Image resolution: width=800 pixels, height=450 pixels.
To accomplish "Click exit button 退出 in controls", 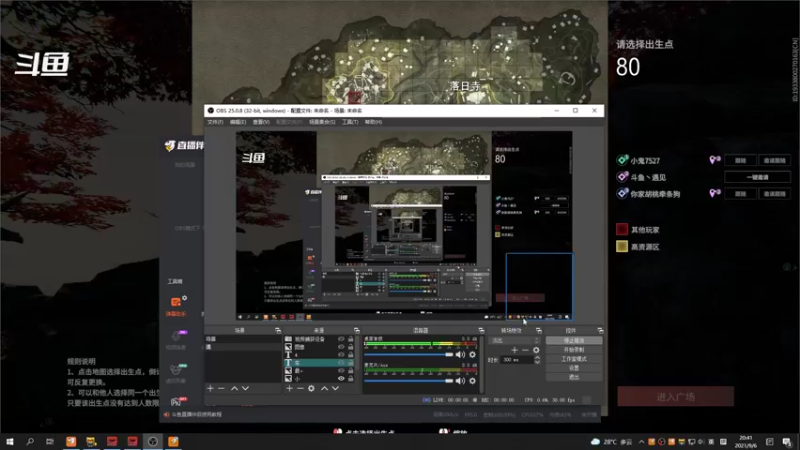I will pos(574,377).
